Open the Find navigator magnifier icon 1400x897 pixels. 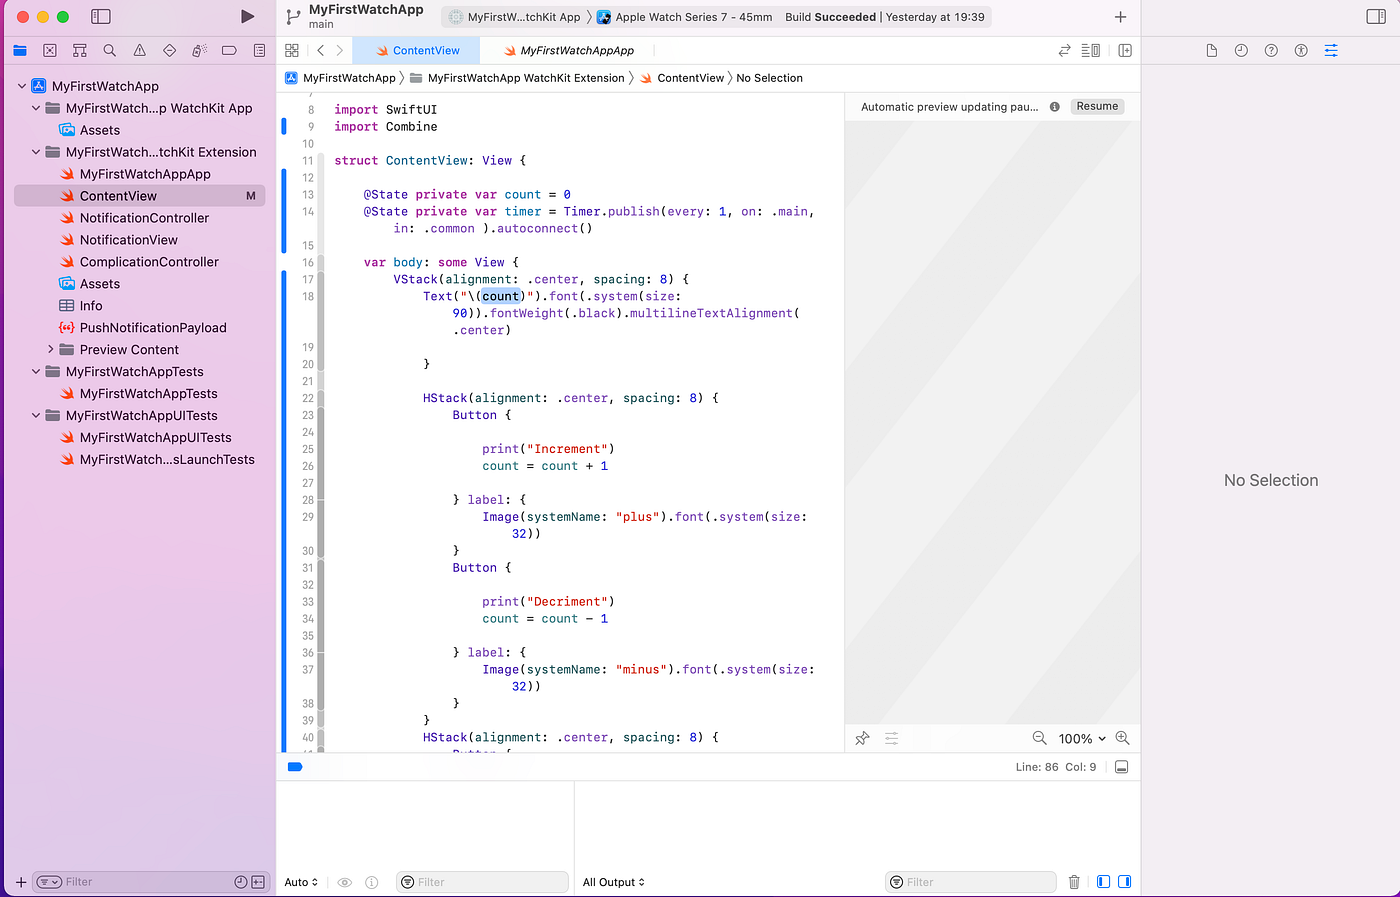point(110,50)
